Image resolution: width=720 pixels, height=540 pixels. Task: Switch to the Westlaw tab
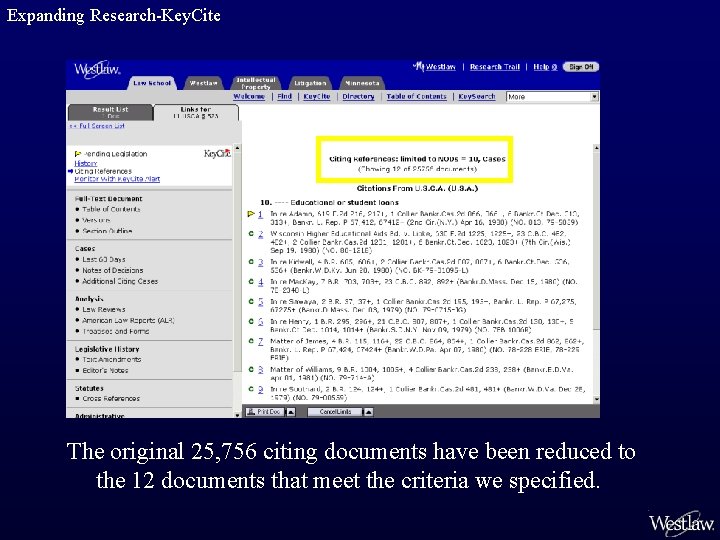click(x=203, y=83)
